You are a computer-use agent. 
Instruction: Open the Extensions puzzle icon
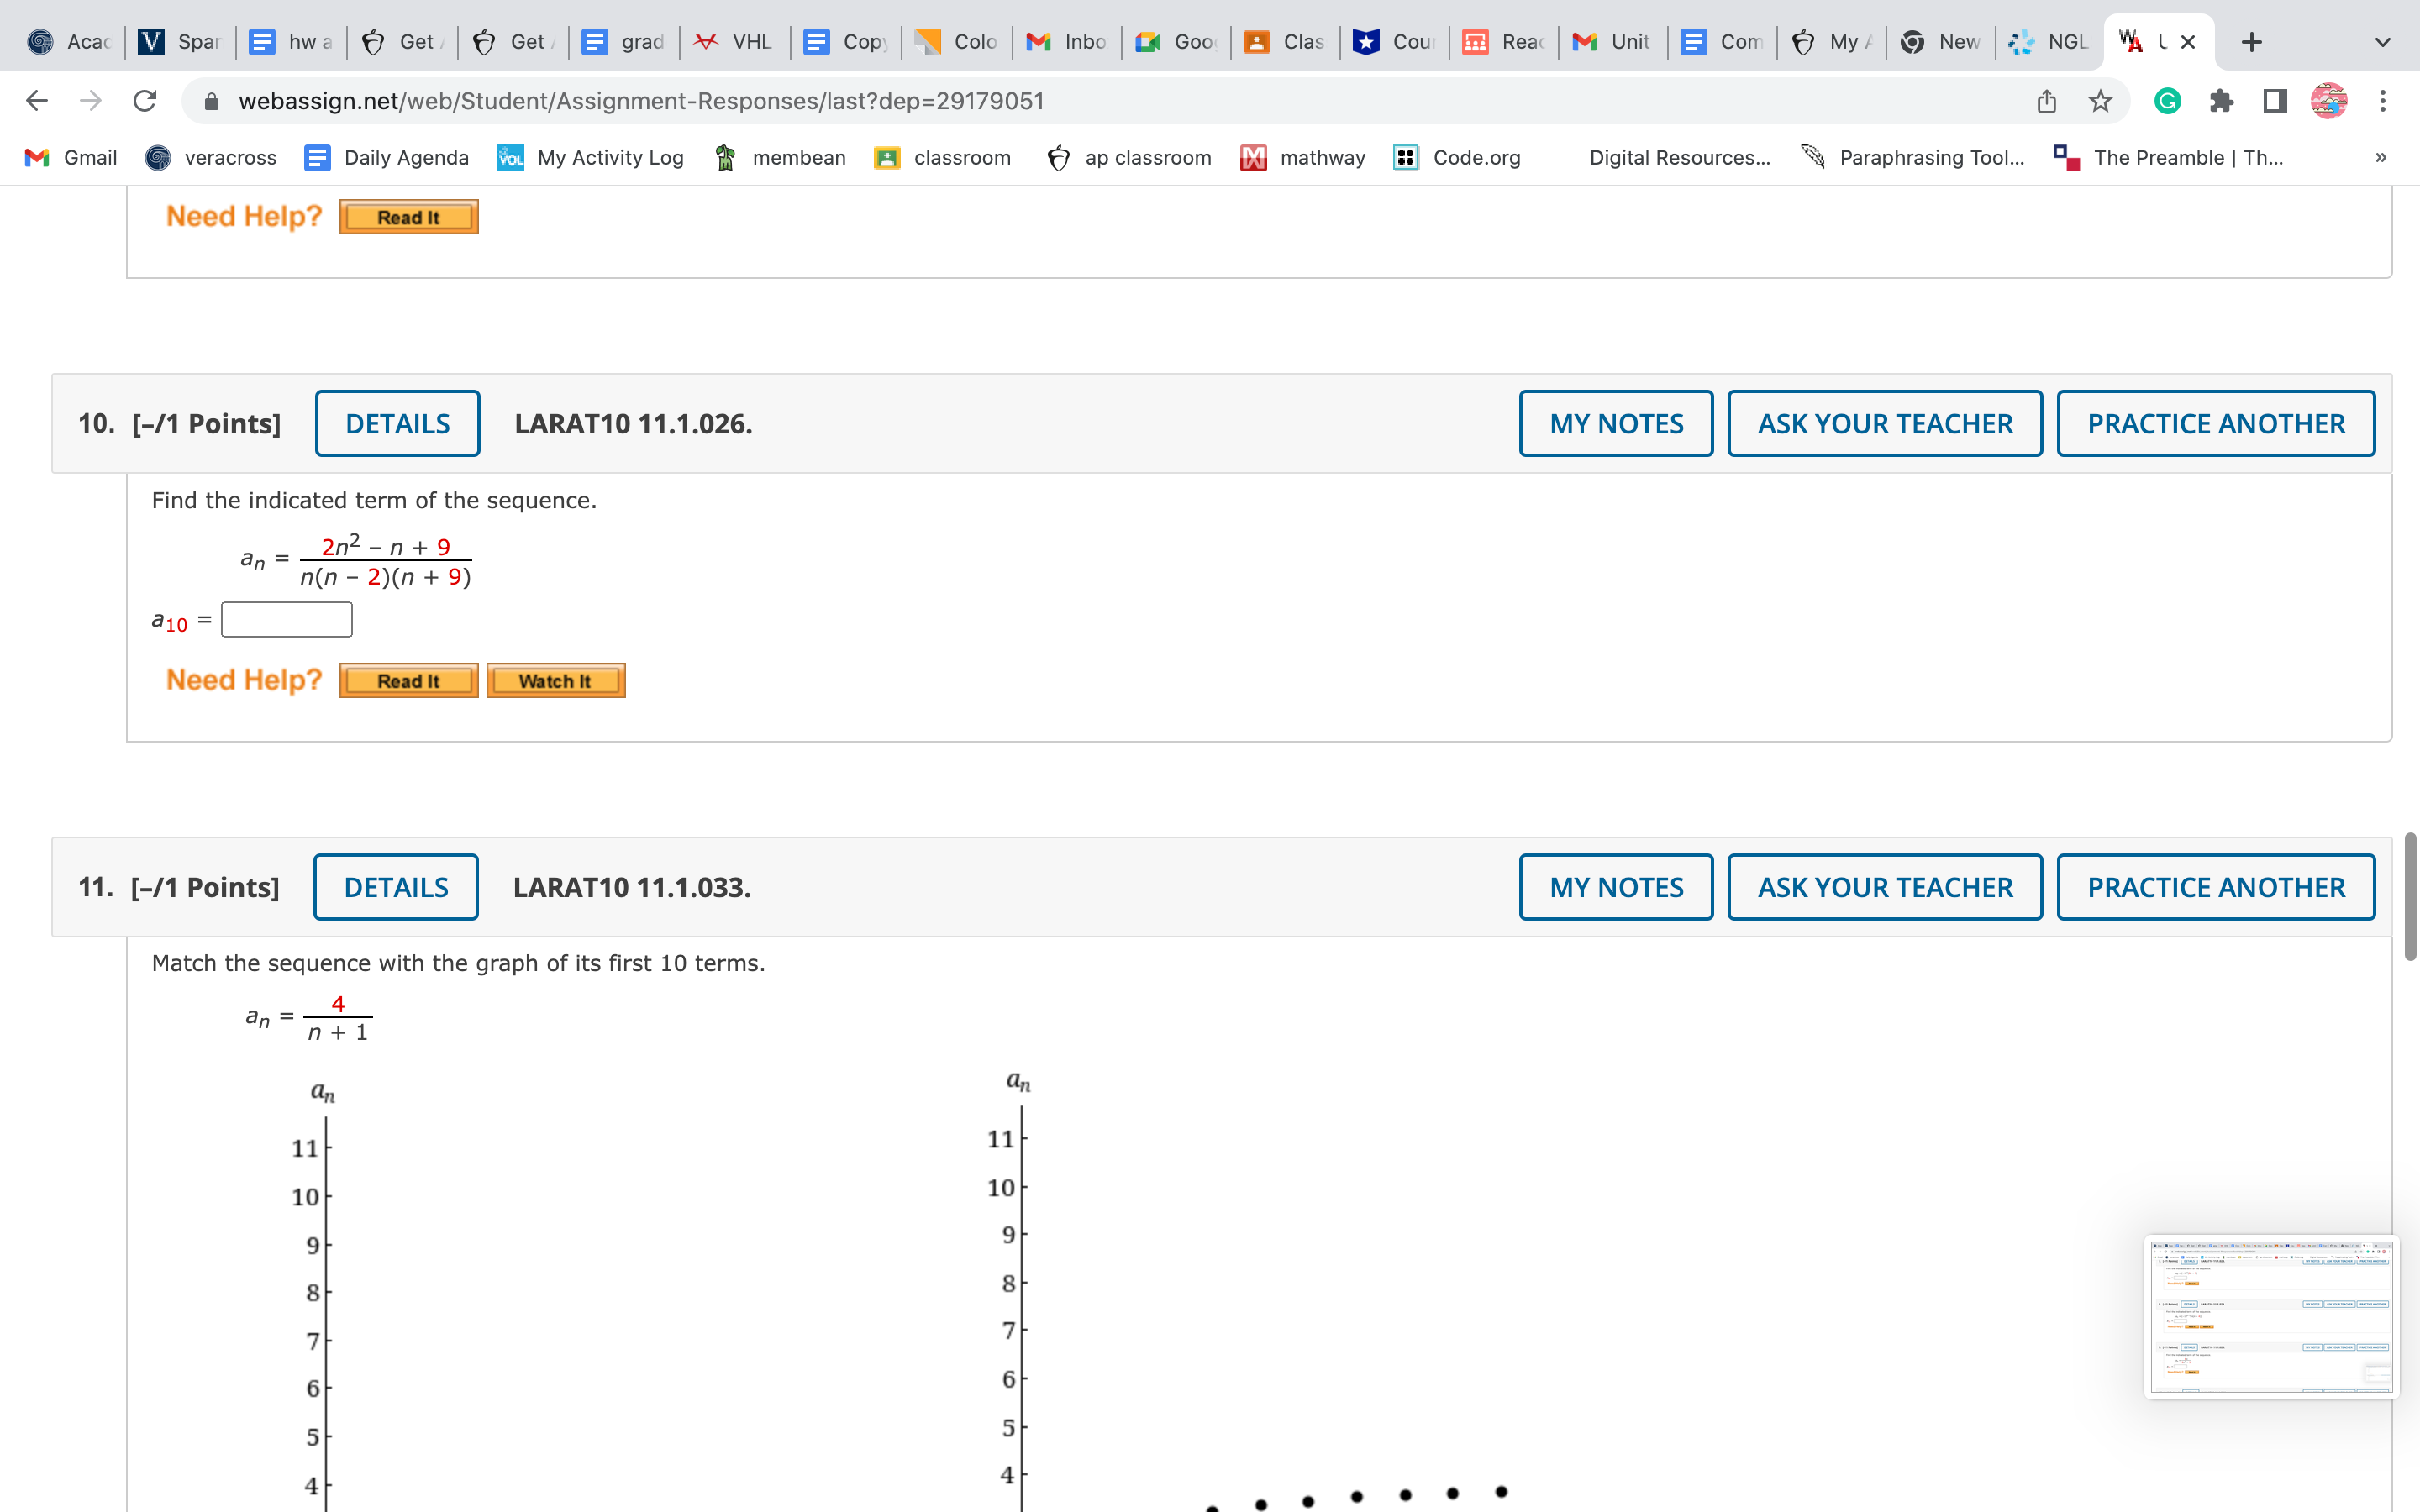2221,101
